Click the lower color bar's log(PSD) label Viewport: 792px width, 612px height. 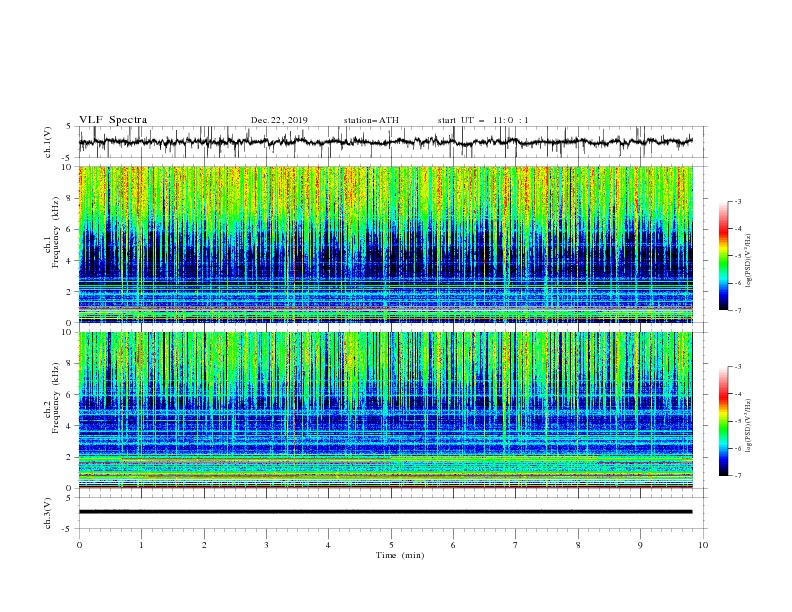(749, 426)
